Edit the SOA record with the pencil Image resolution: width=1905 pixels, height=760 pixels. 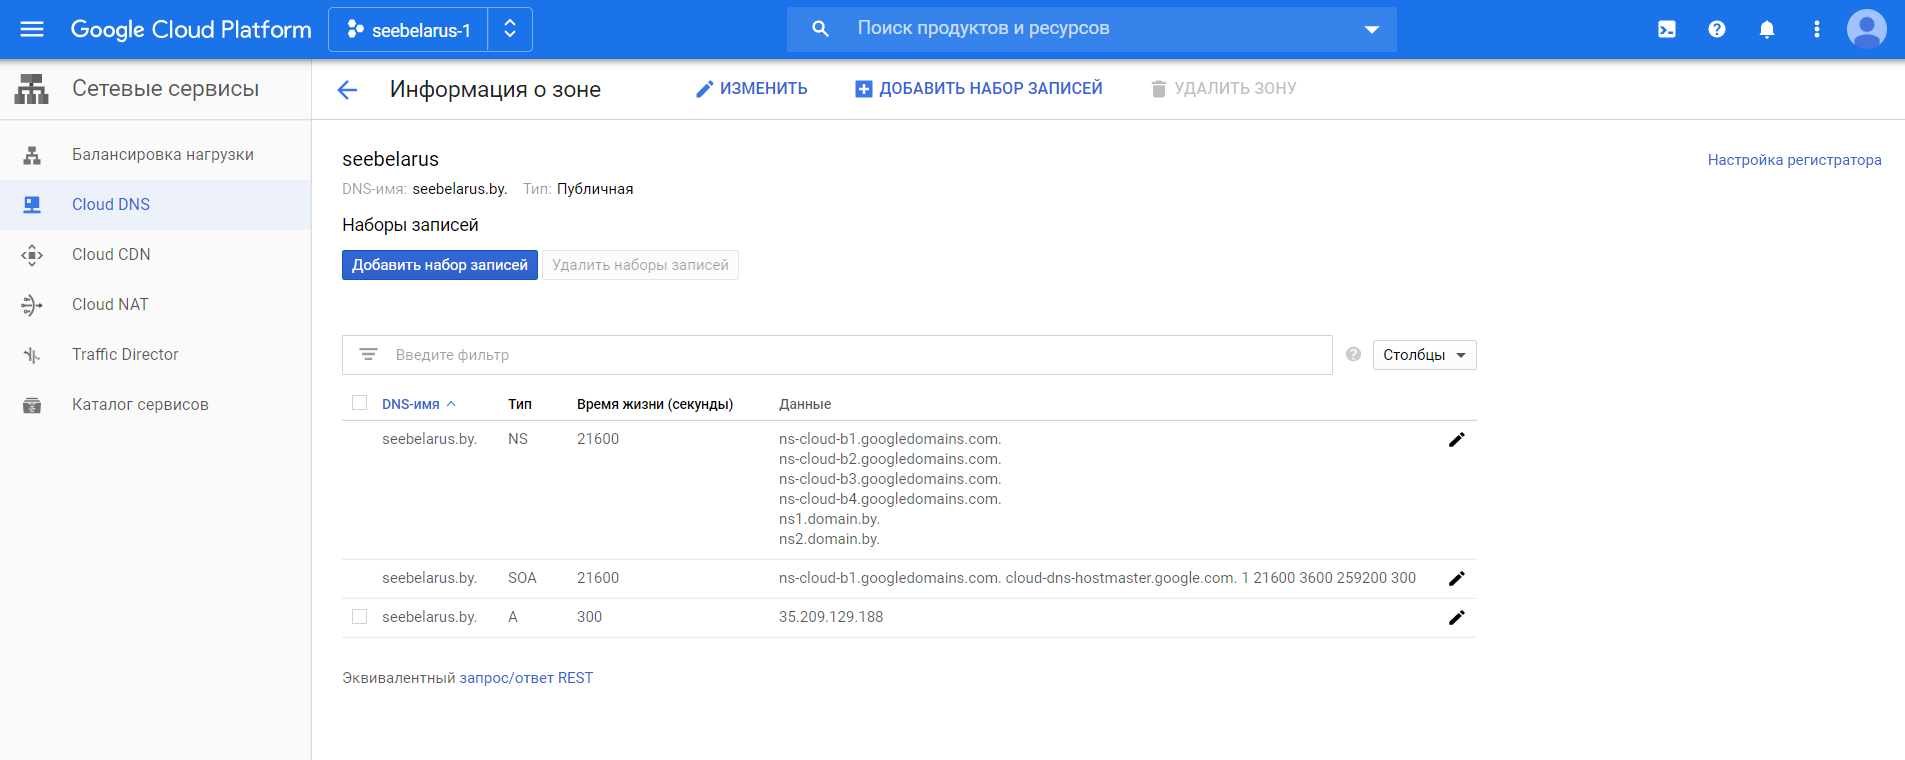[1457, 579]
